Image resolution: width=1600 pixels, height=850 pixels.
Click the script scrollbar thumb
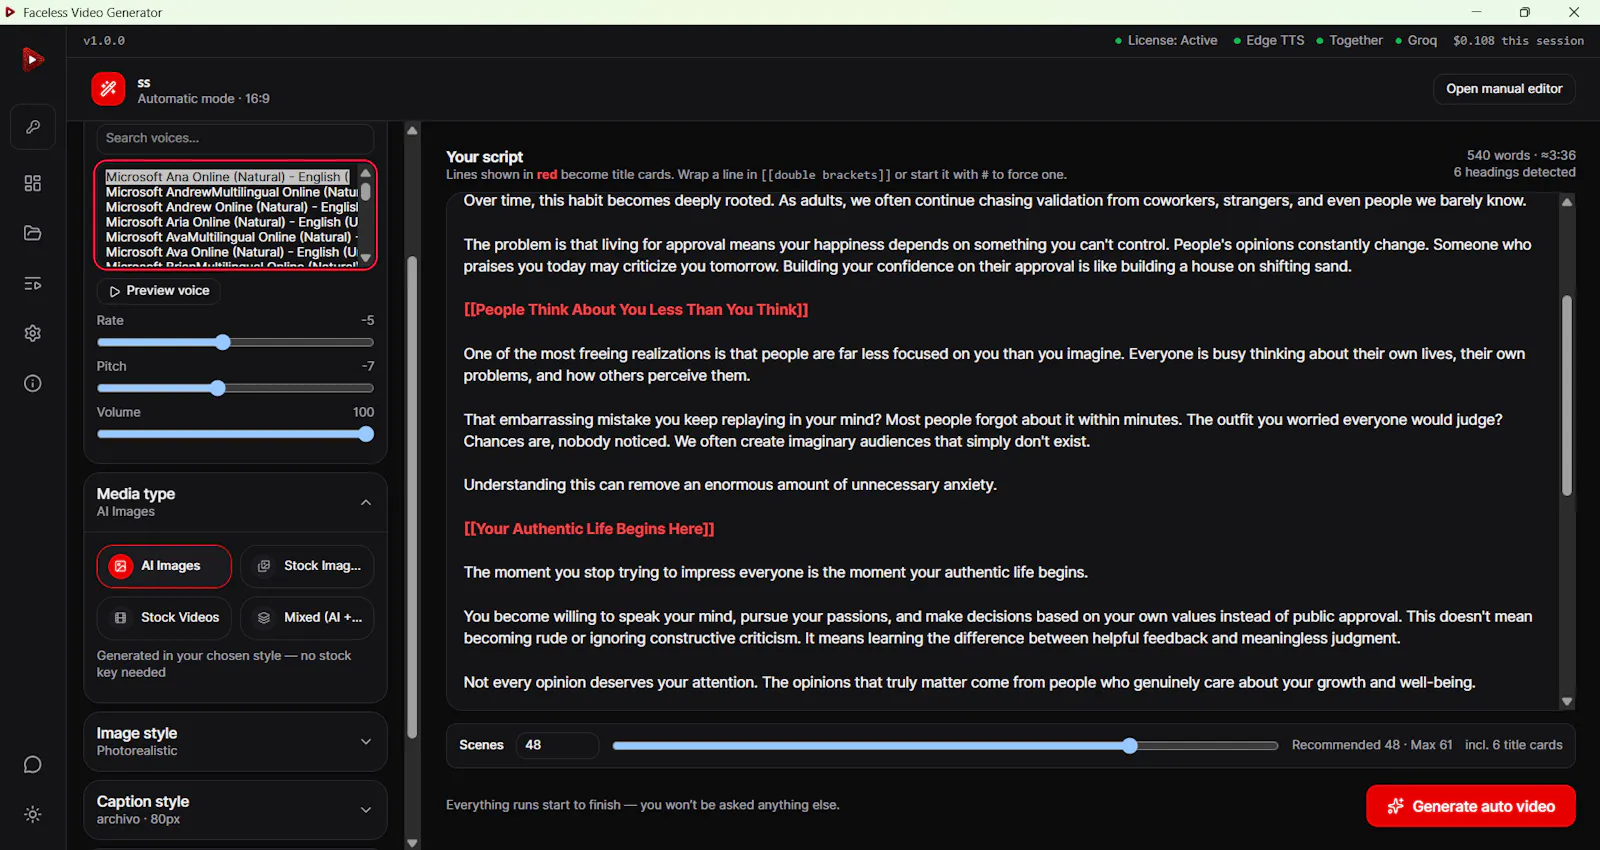click(x=1567, y=396)
